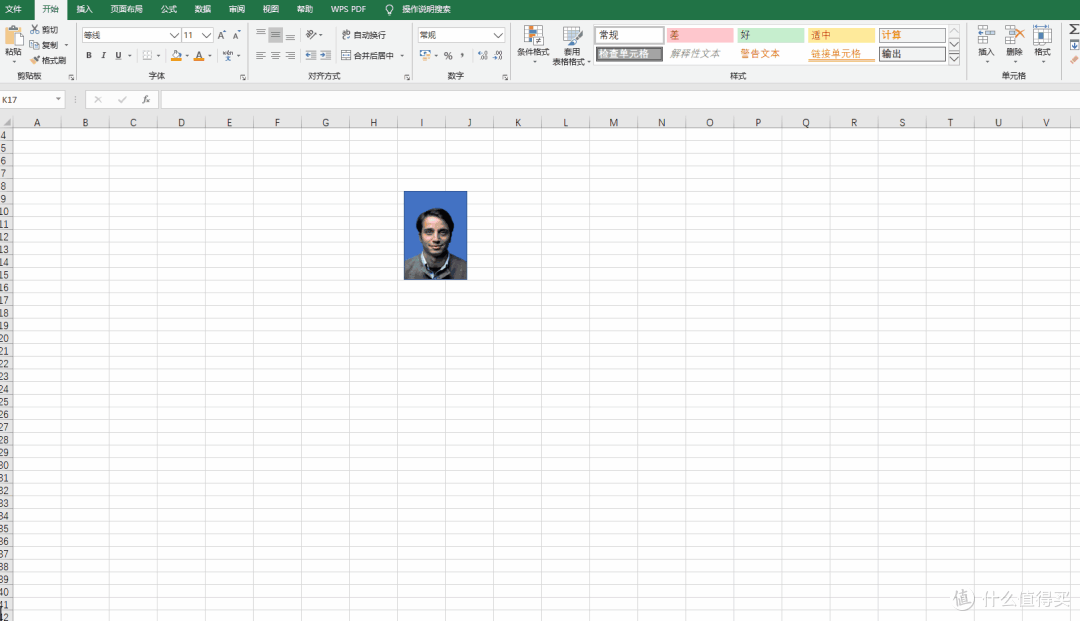Click the Paste (粘贴) clipboard icon

click(x=13, y=36)
